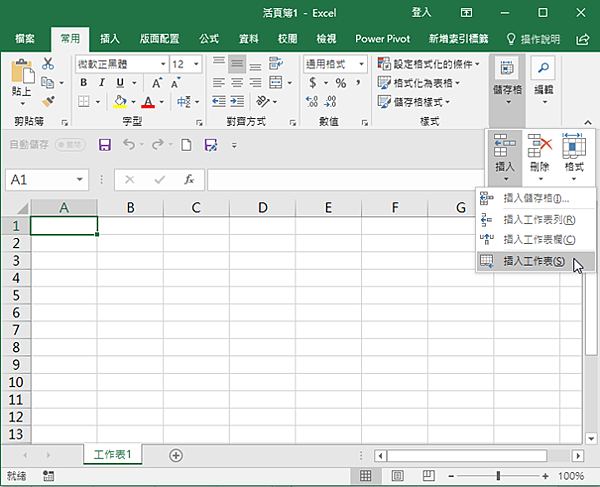Open font color dropdown arrow

click(161, 102)
